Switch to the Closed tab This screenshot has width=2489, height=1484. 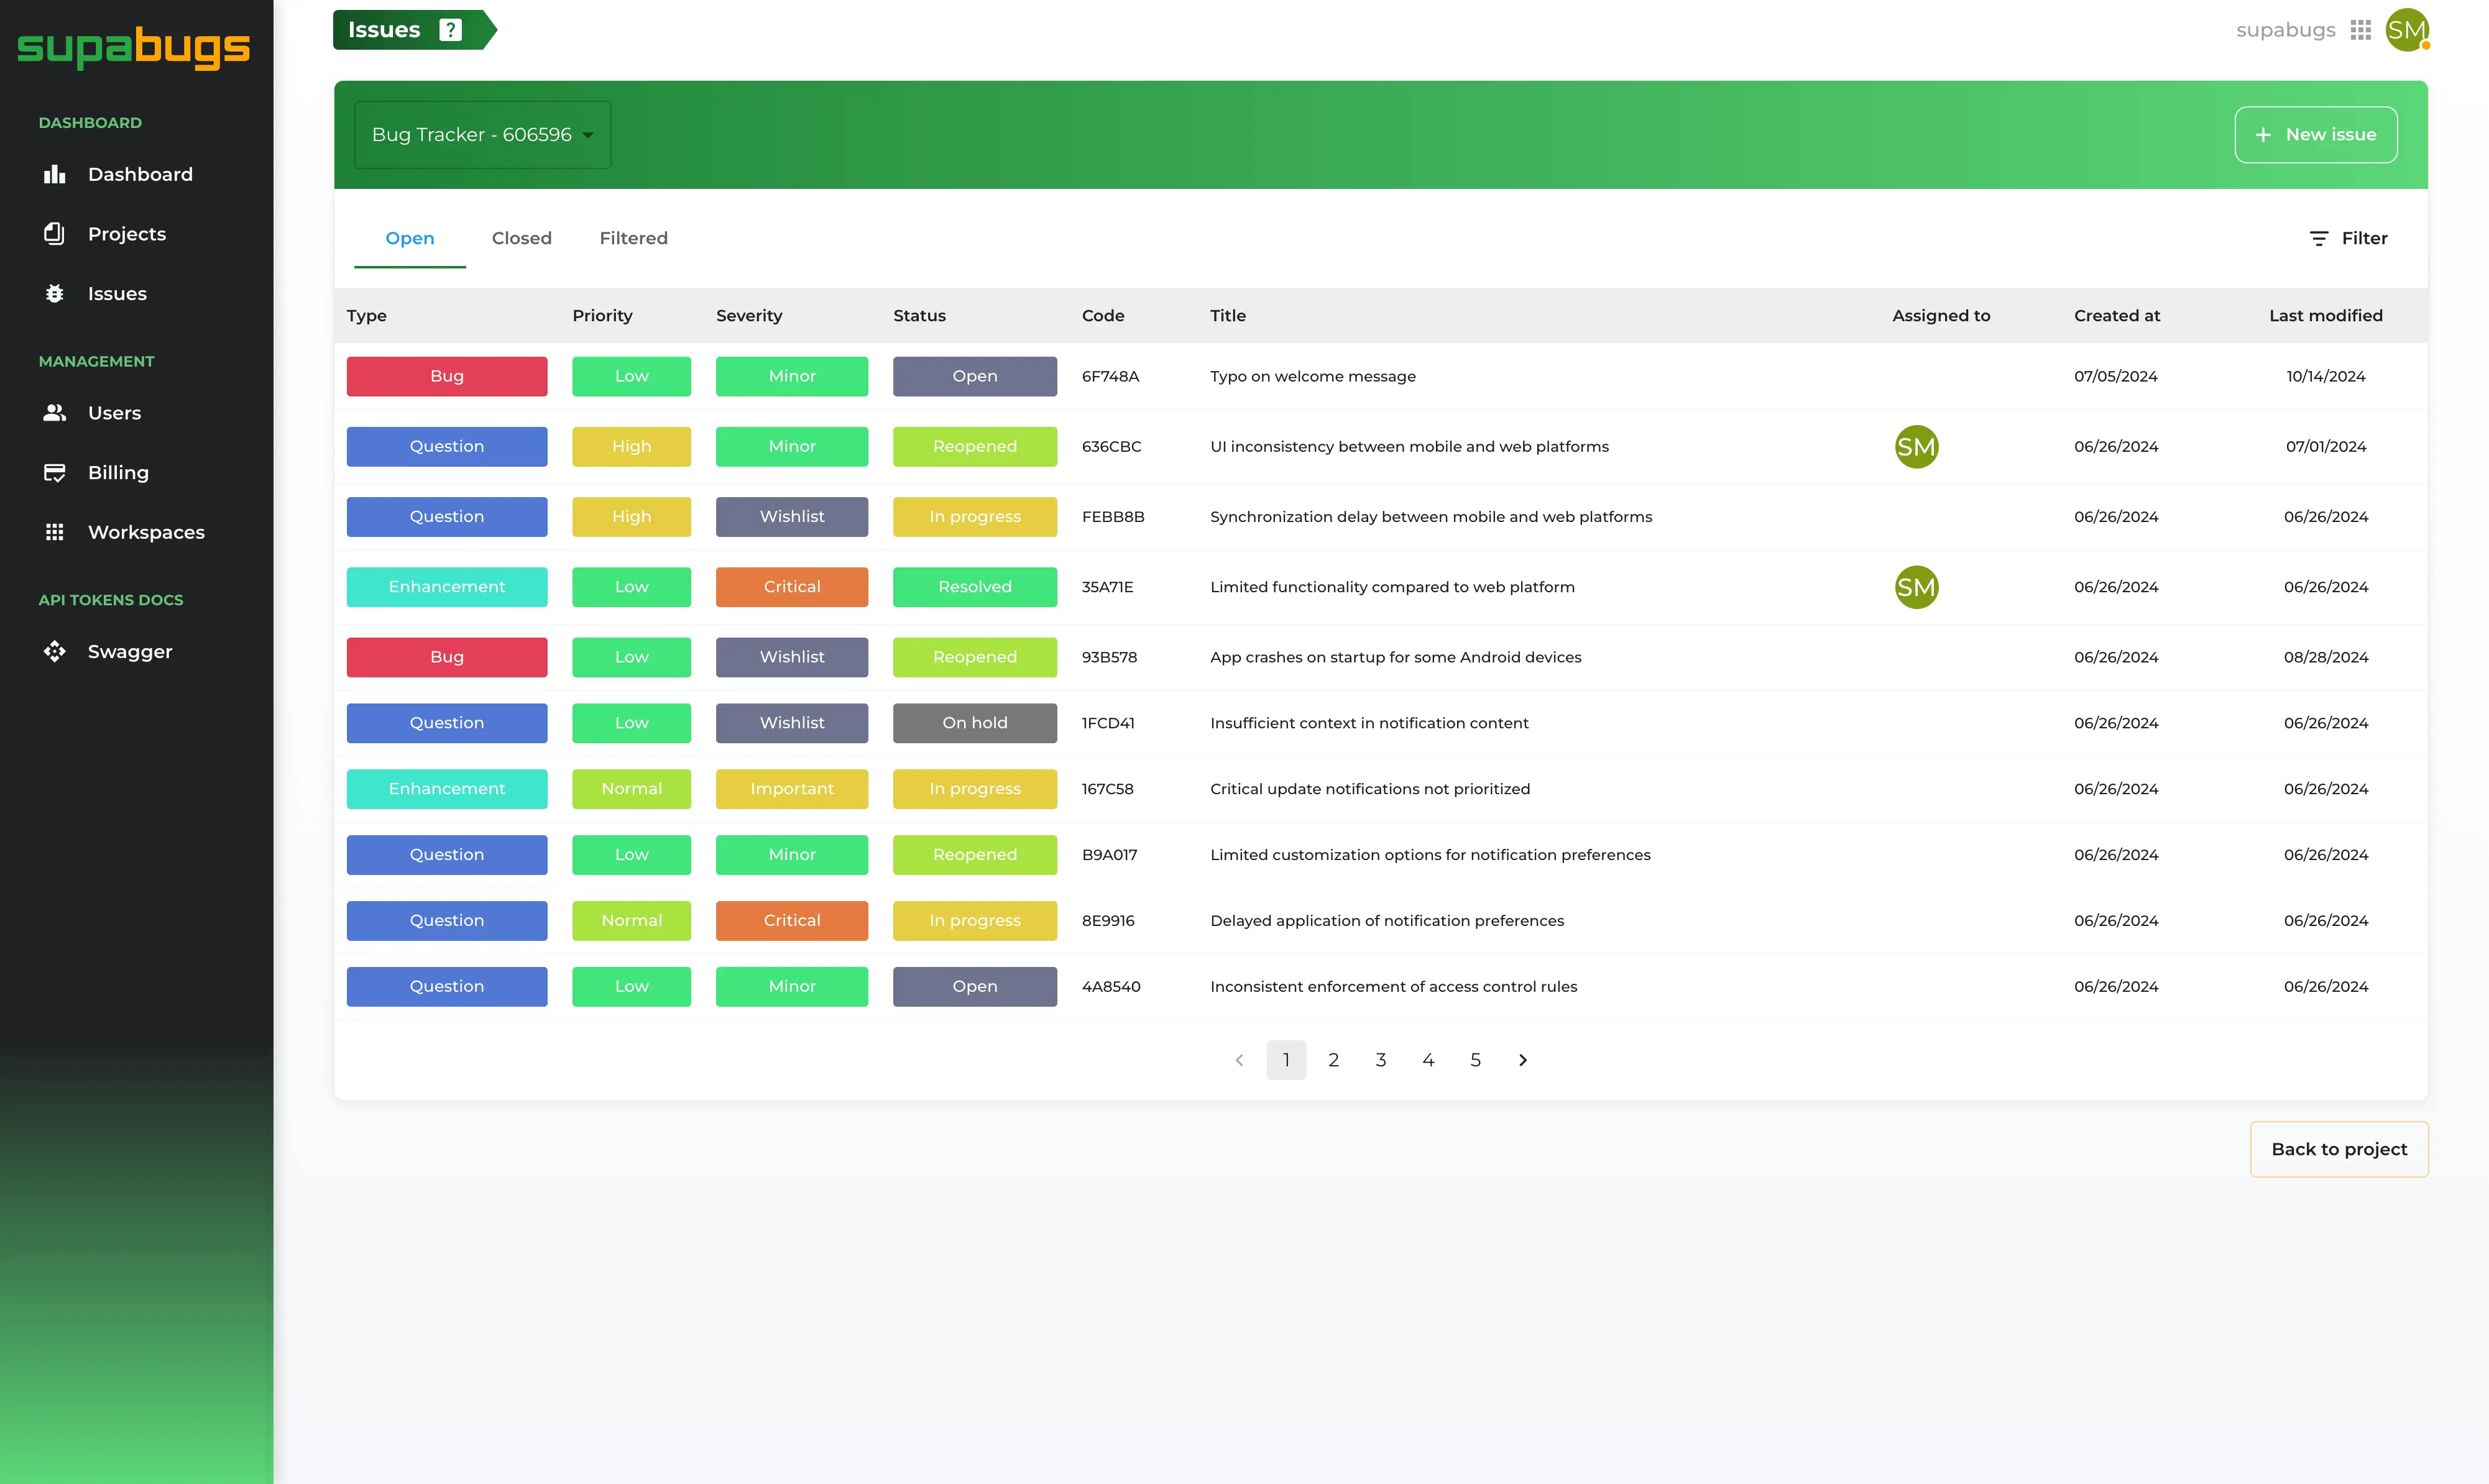[x=521, y=238]
